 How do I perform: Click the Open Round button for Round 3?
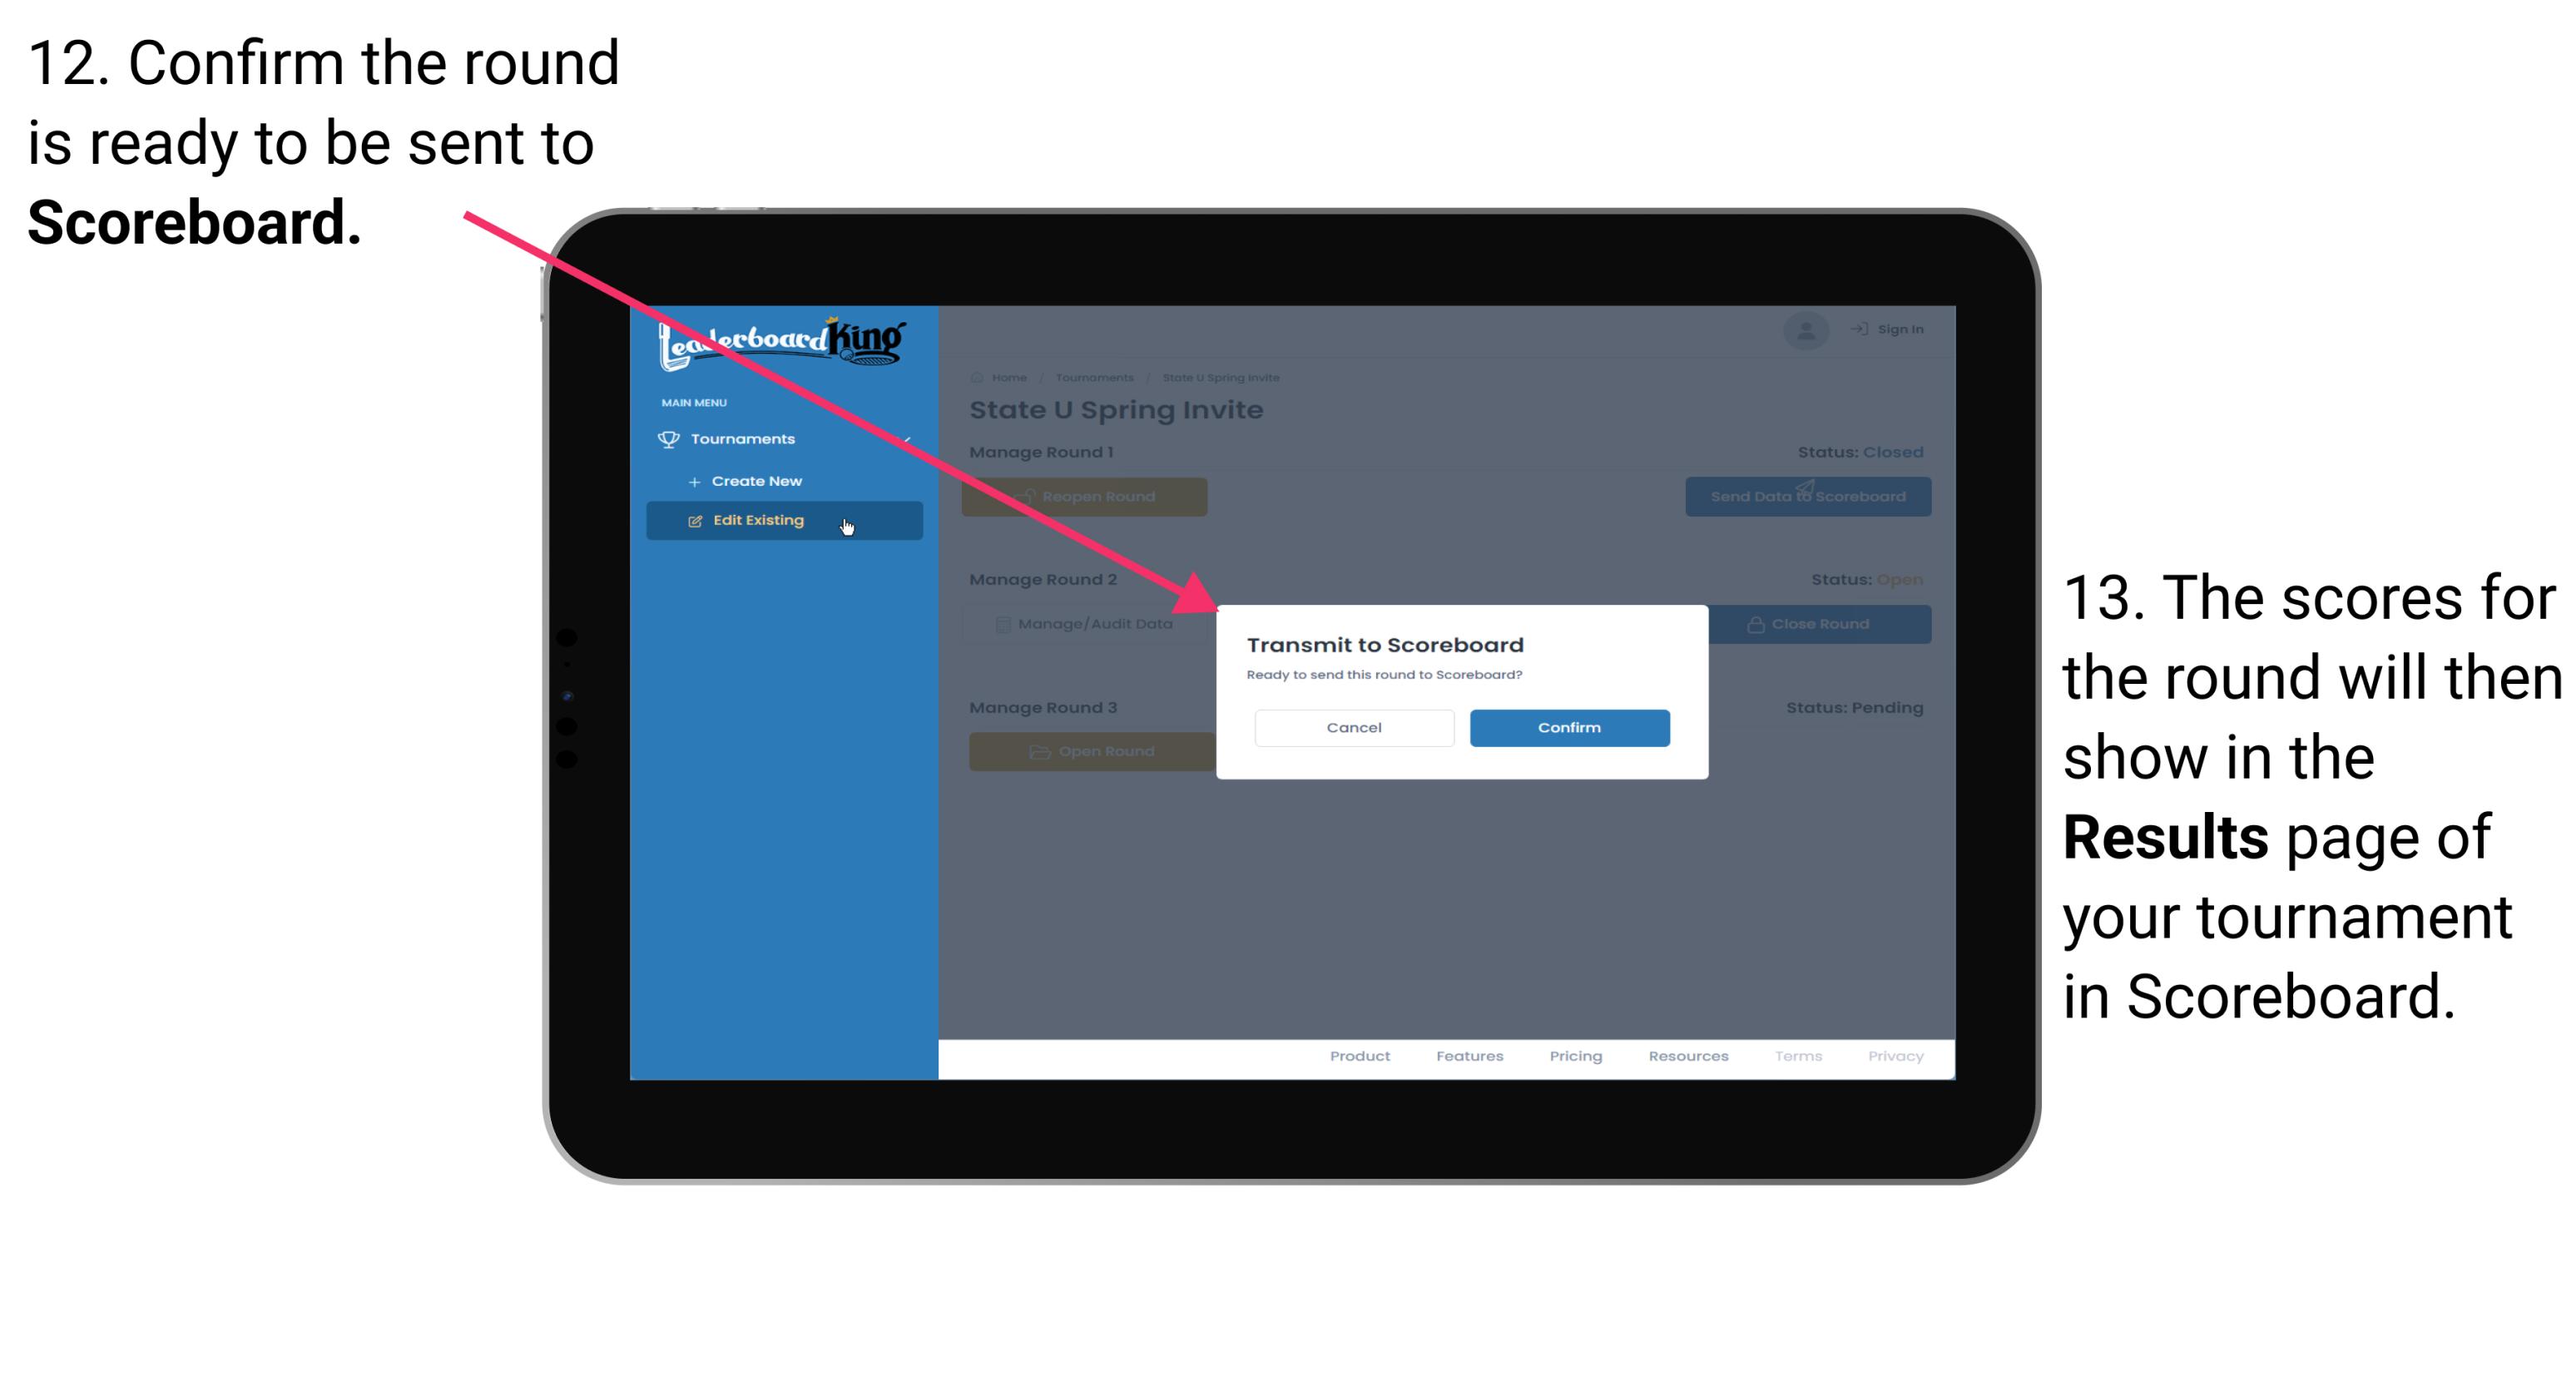click(1087, 751)
